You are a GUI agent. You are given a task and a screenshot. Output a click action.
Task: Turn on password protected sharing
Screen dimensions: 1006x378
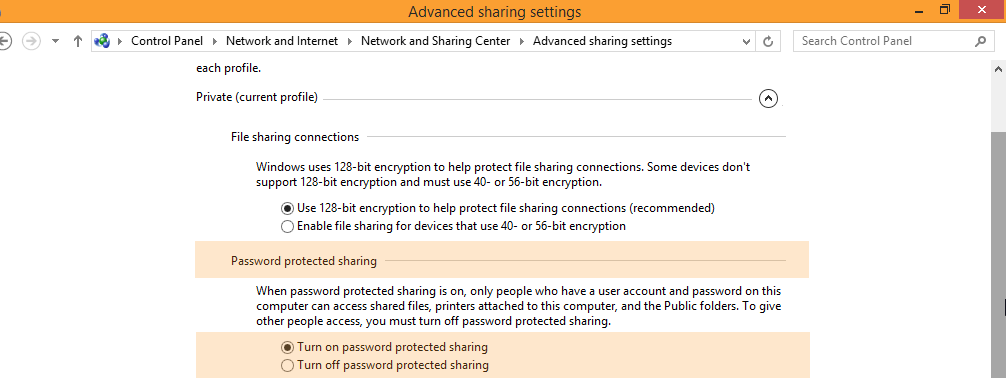click(x=287, y=347)
